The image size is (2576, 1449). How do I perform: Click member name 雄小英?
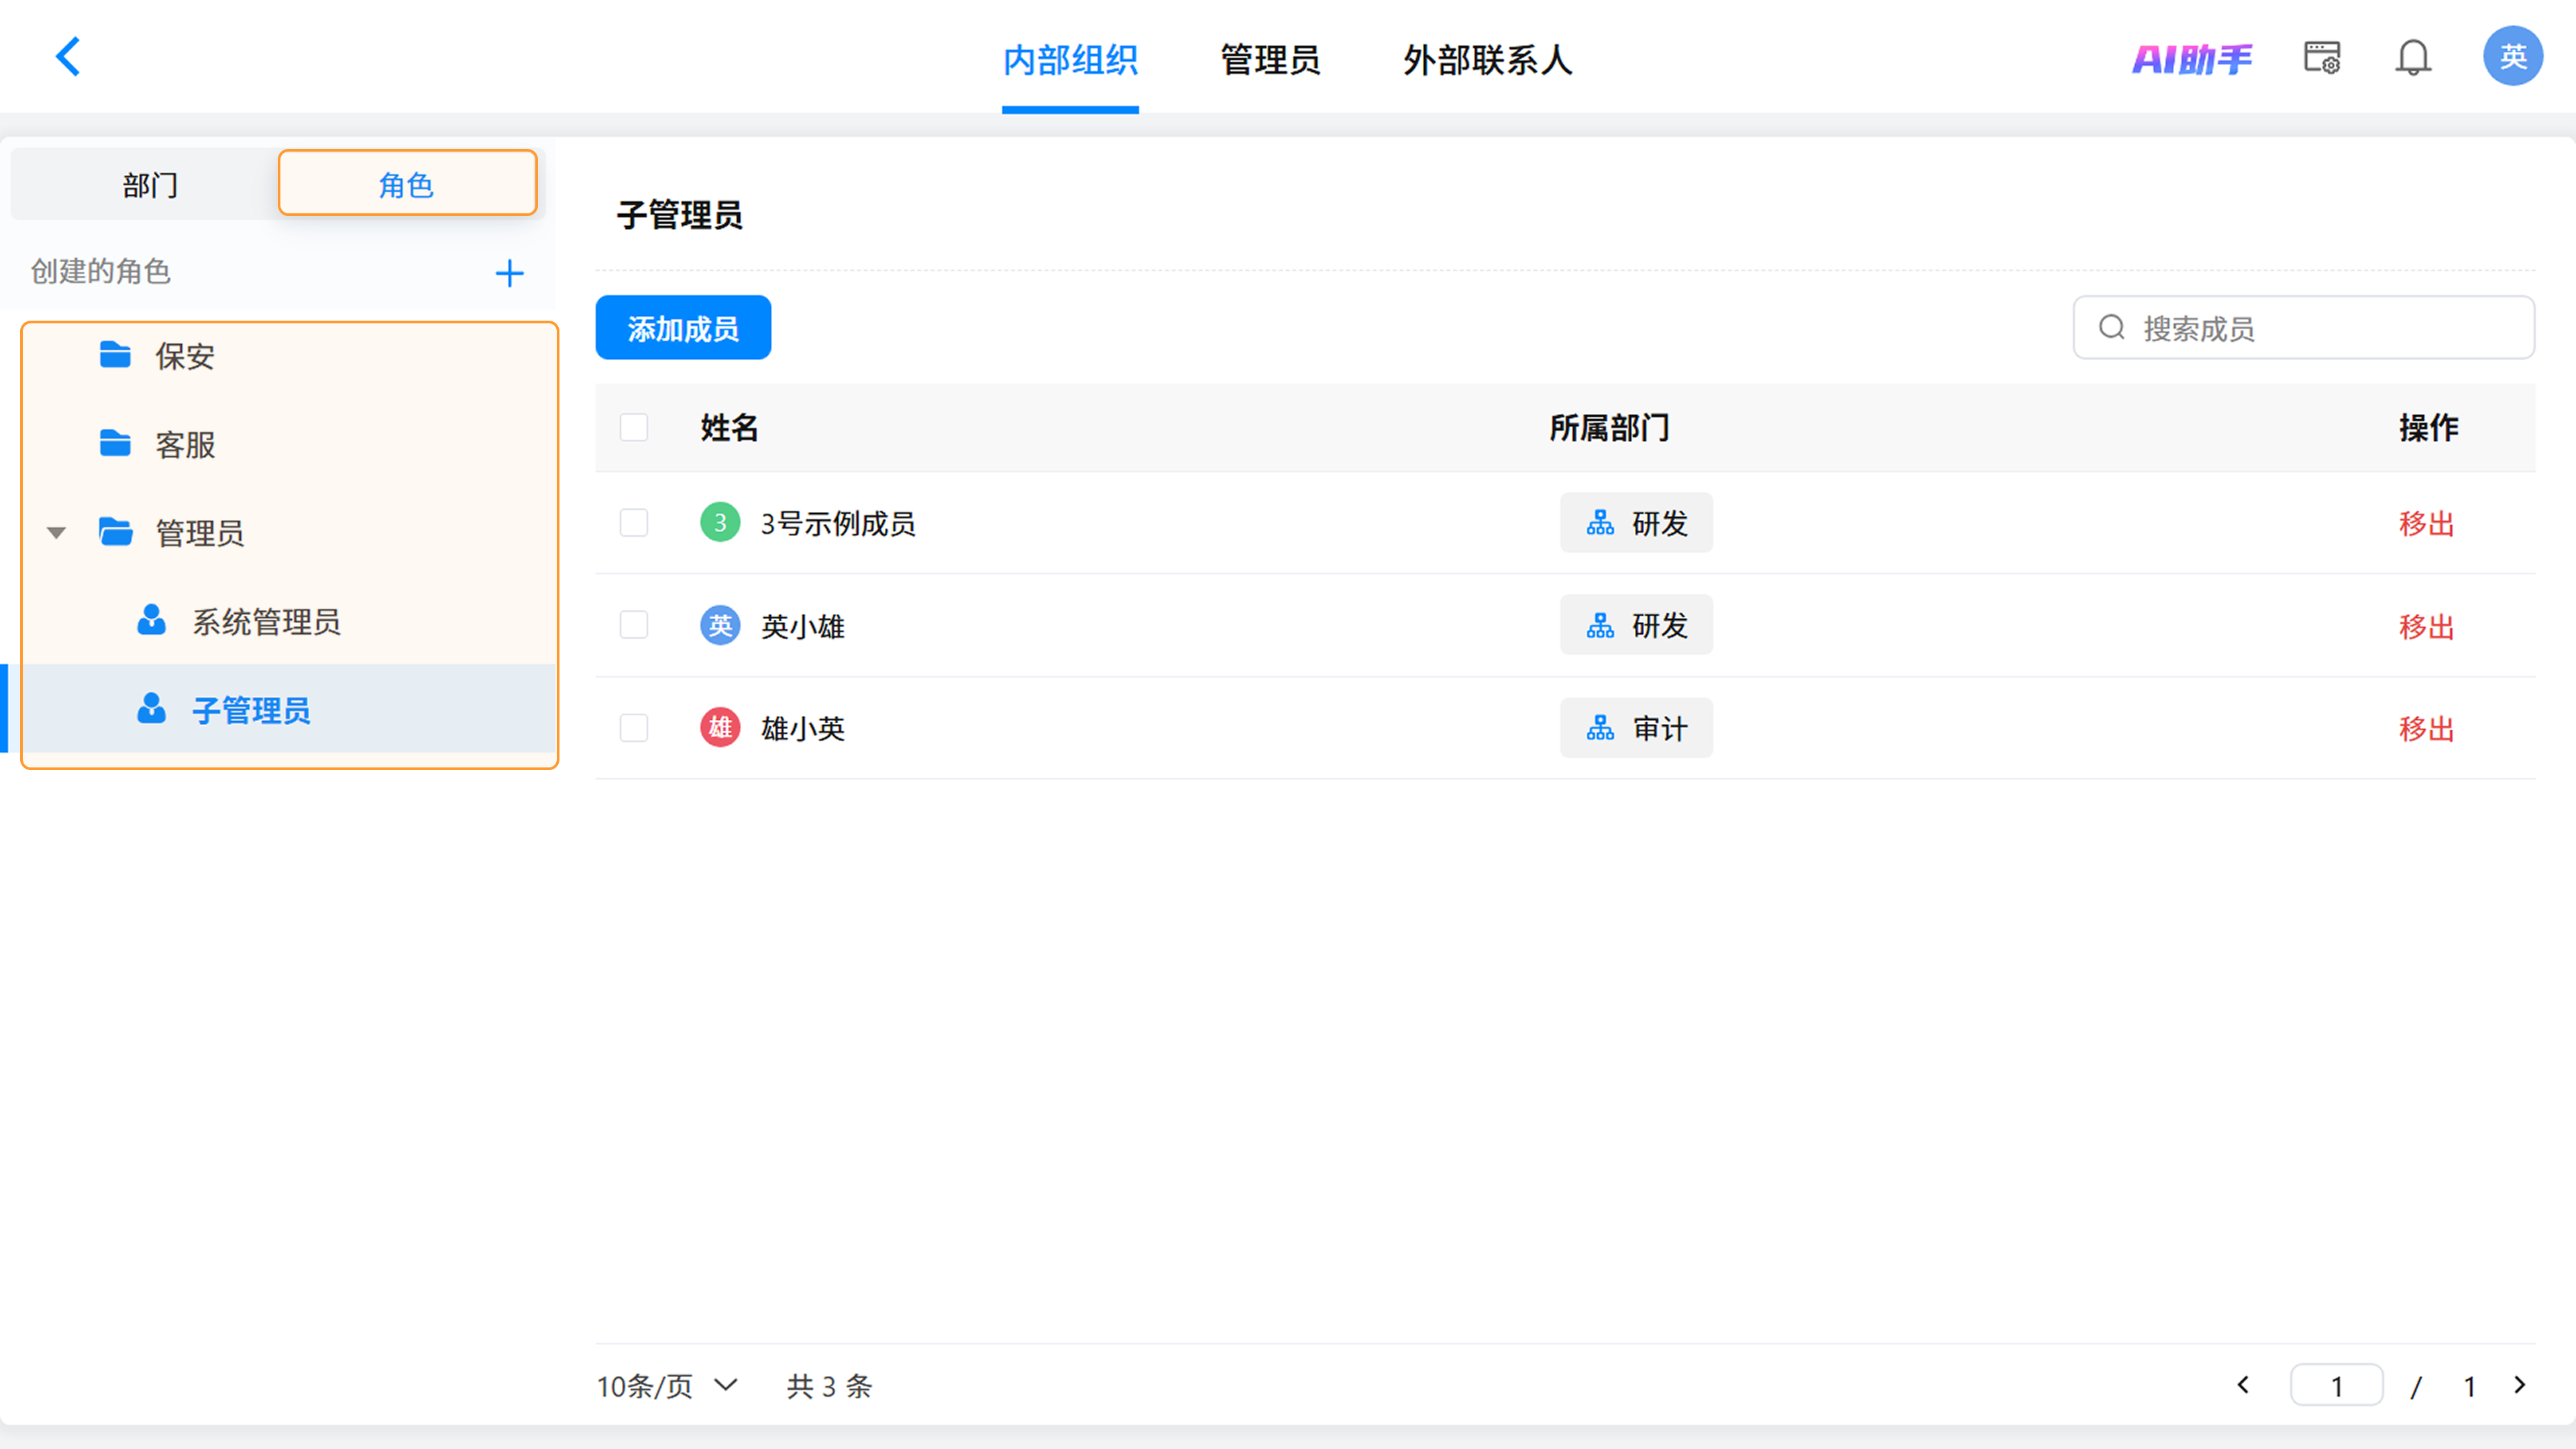pyautogui.click(x=803, y=728)
